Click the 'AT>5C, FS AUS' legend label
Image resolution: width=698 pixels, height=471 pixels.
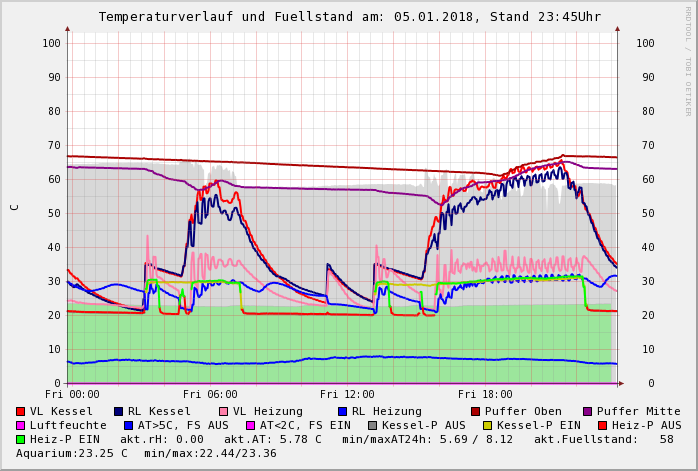coord(183,425)
